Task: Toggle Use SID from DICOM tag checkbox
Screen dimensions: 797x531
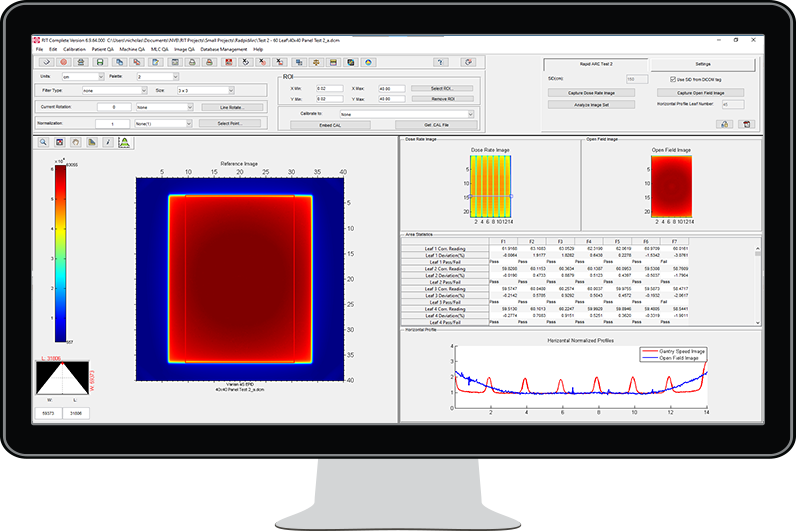Action: click(x=672, y=78)
